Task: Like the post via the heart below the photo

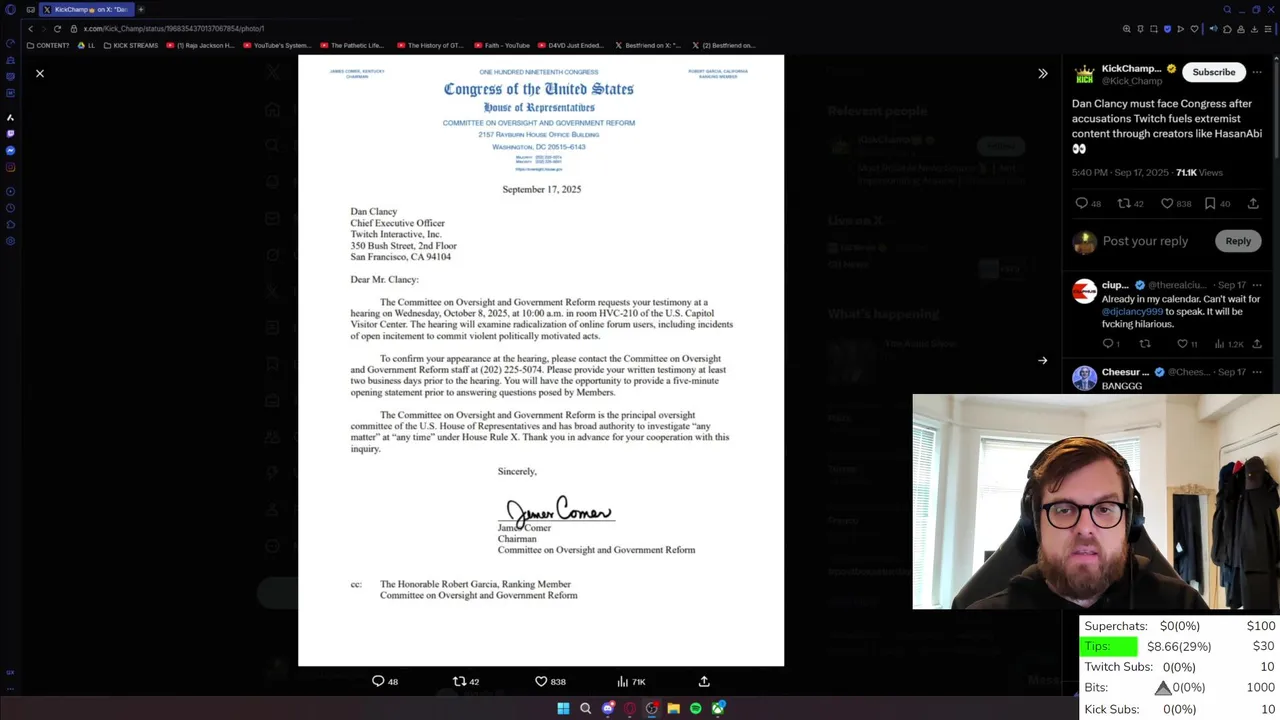Action: (541, 681)
